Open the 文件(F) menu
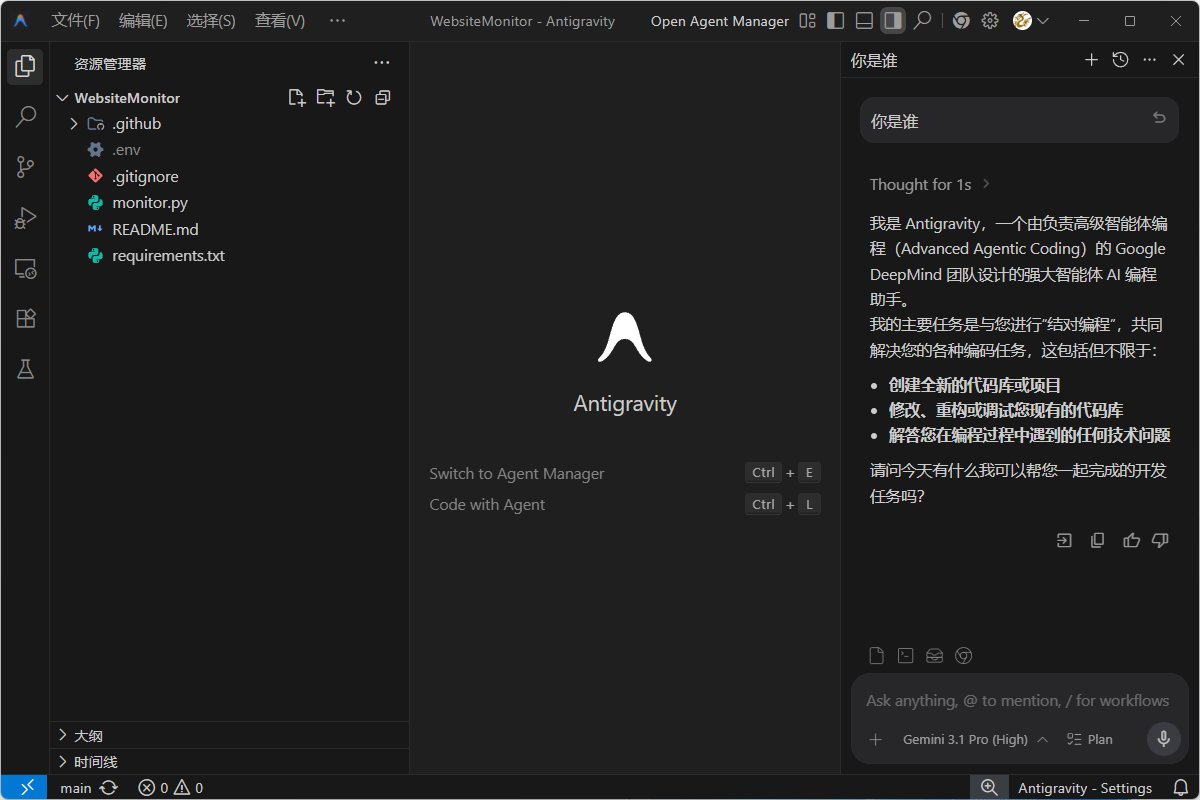1200x800 pixels. pos(76,21)
